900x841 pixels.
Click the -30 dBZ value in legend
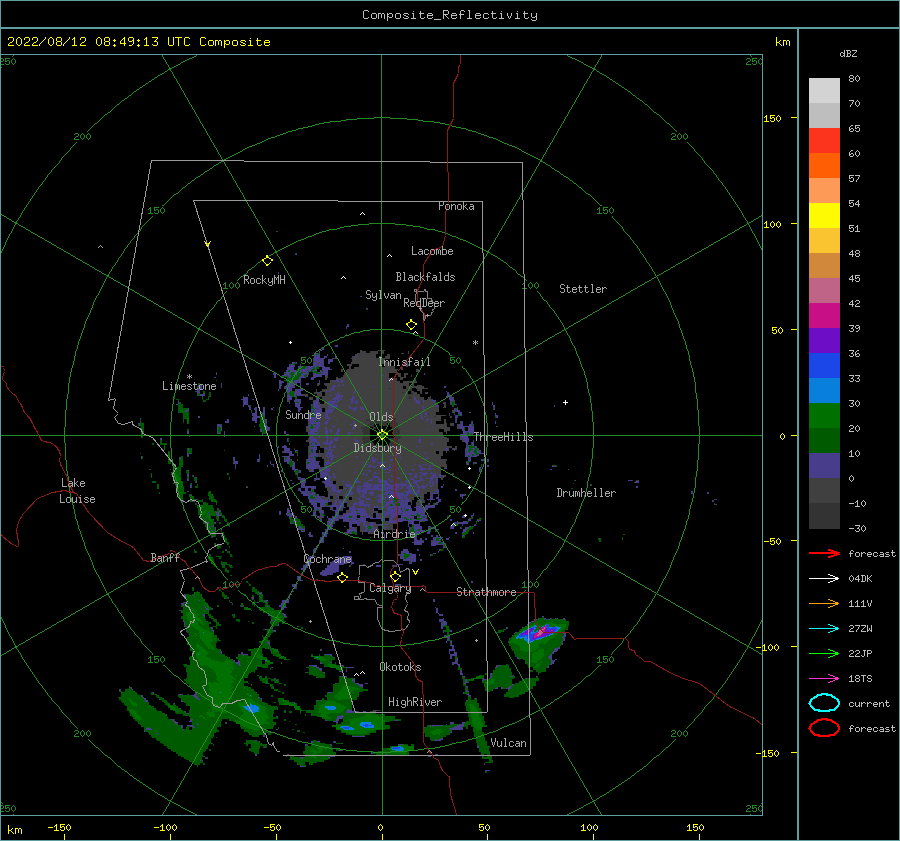pyautogui.click(x=858, y=528)
